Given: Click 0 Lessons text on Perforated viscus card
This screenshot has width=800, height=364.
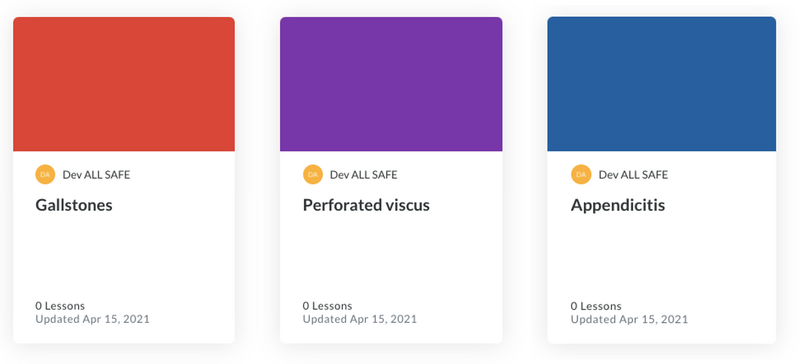Looking at the screenshot, I should point(328,306).
